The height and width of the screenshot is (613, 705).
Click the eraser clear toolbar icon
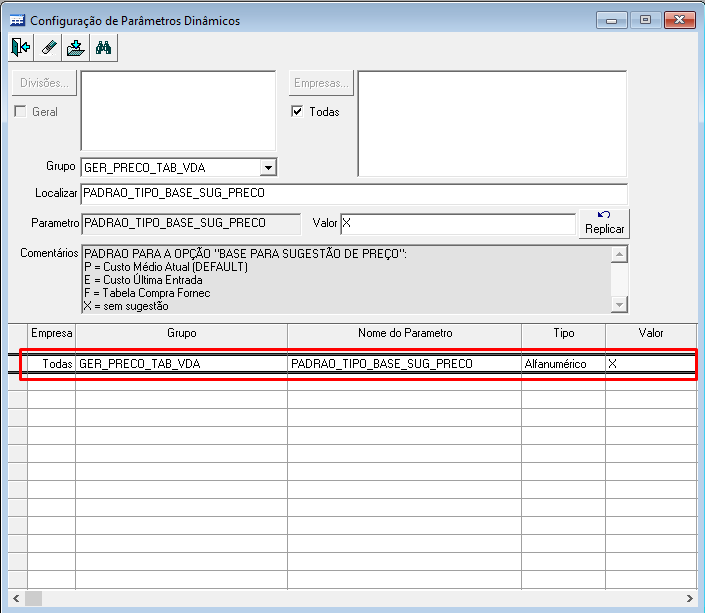coord(49,47)
